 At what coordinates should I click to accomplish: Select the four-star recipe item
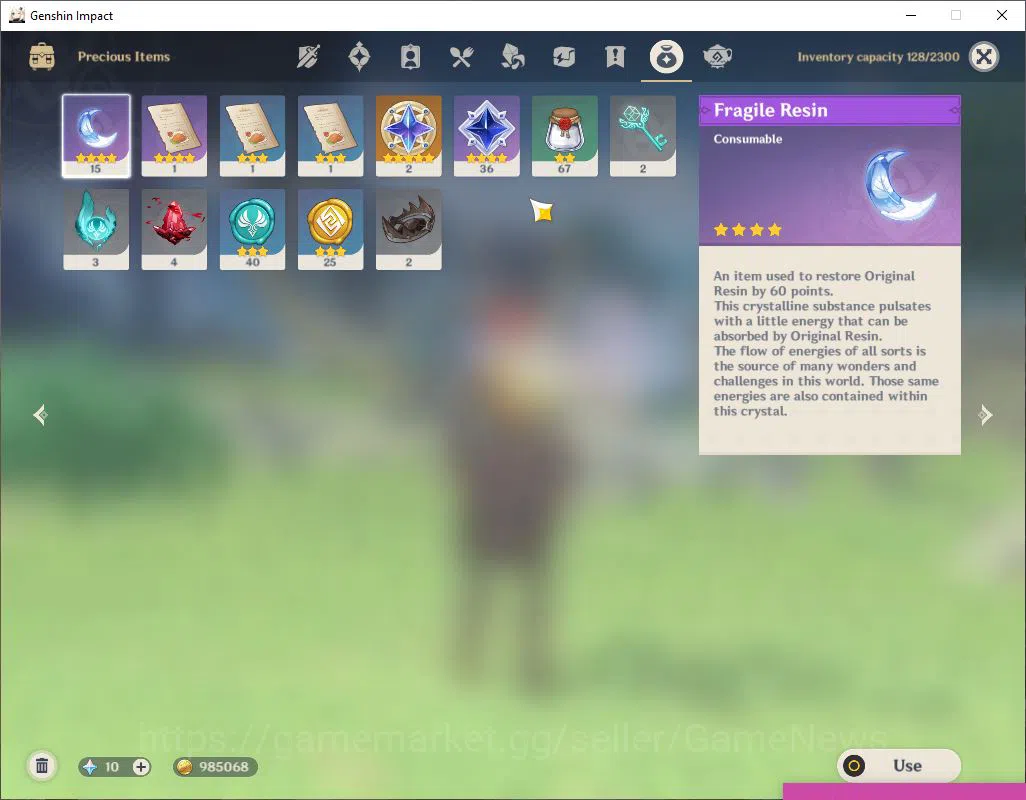pyautogui.click(x=174, y=136)
